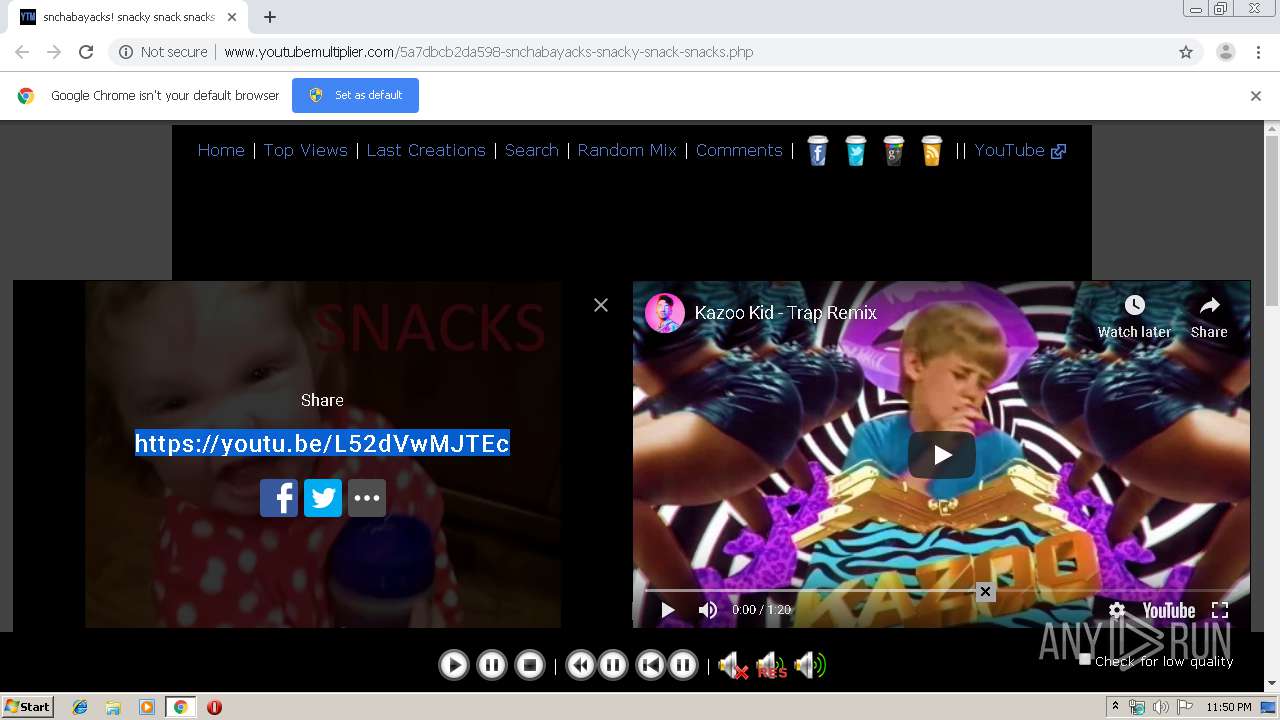Open the Chrome profile avatar
Viewport: 1280px width, 720px height.
(x=1225, y=52)
